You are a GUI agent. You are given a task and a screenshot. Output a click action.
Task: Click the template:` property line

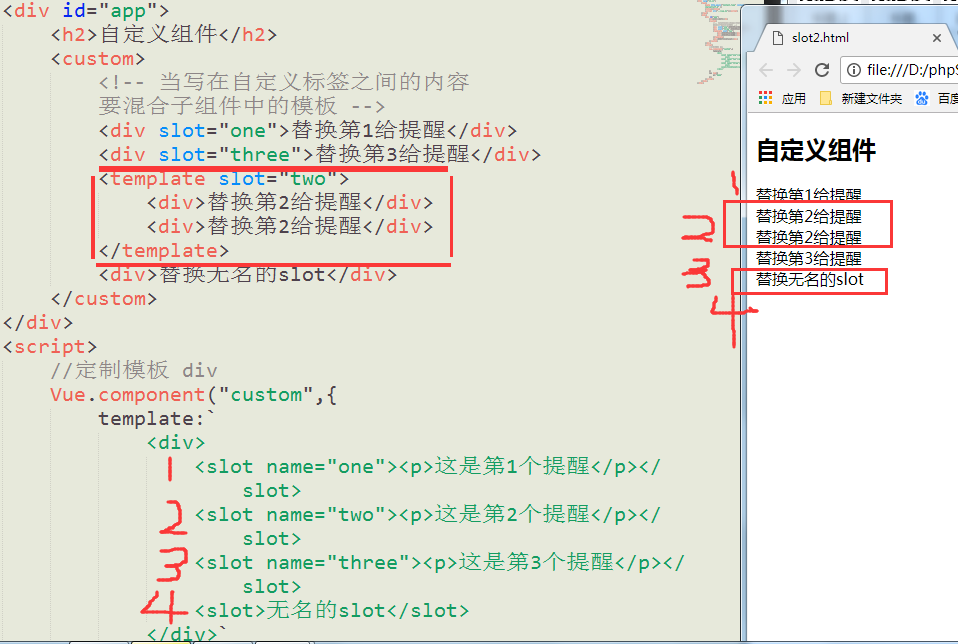(157, 419)
